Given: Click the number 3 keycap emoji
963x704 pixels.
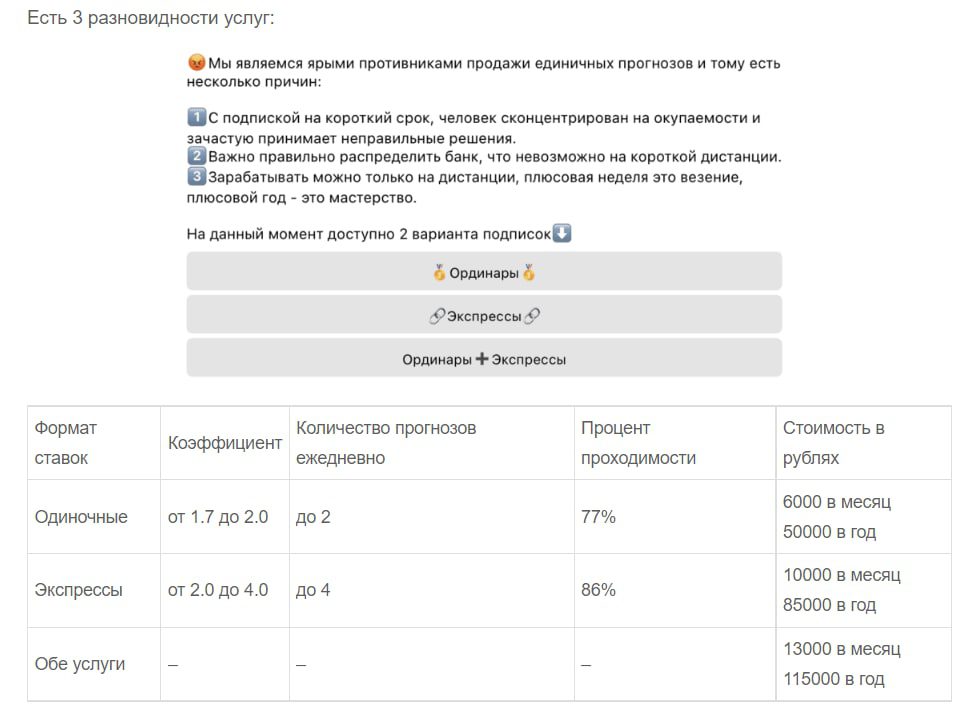Looking at the screenshot, I should pyautogui.click(x=197, y=176).
